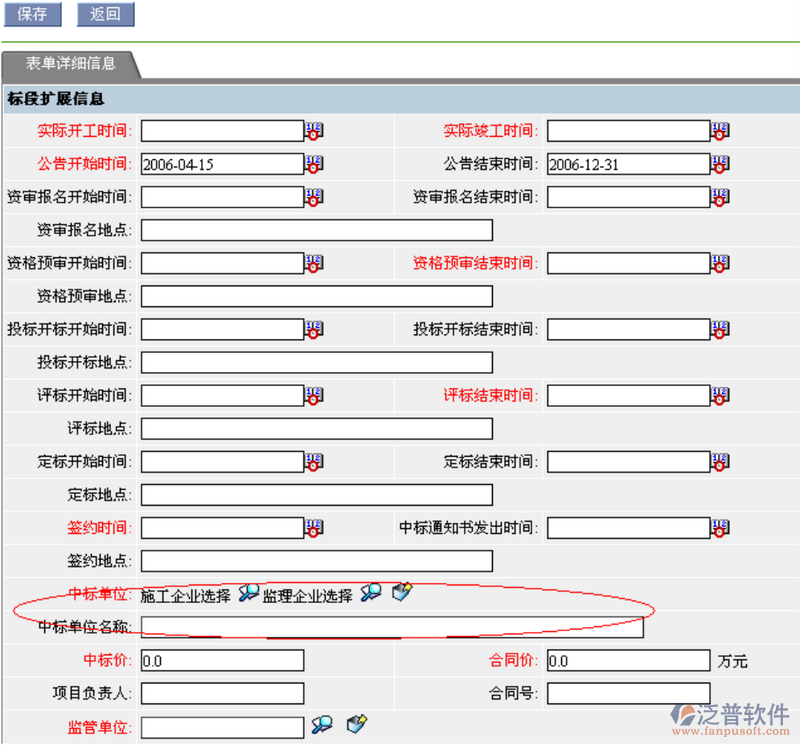
Task: Open calendar for 投标开标开始时间
Action: click(314, 329)
